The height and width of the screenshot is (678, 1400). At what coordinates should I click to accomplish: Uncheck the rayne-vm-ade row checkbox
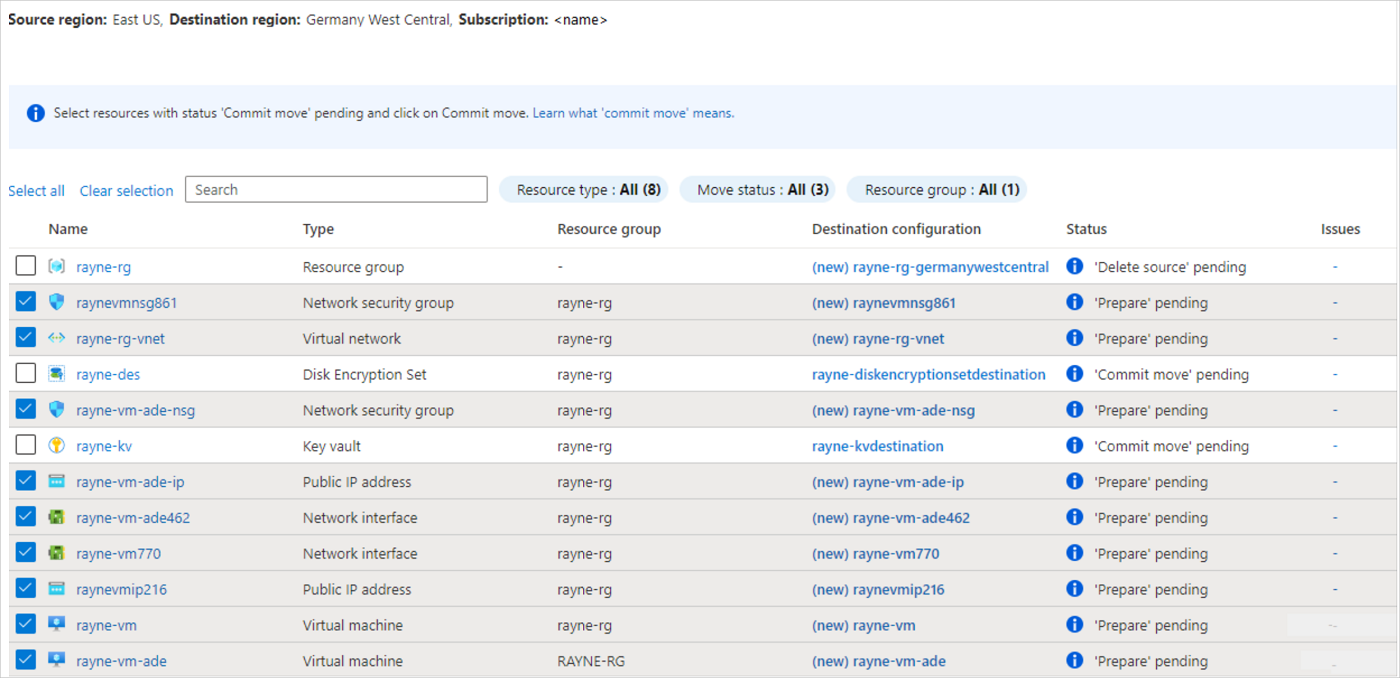26,660
